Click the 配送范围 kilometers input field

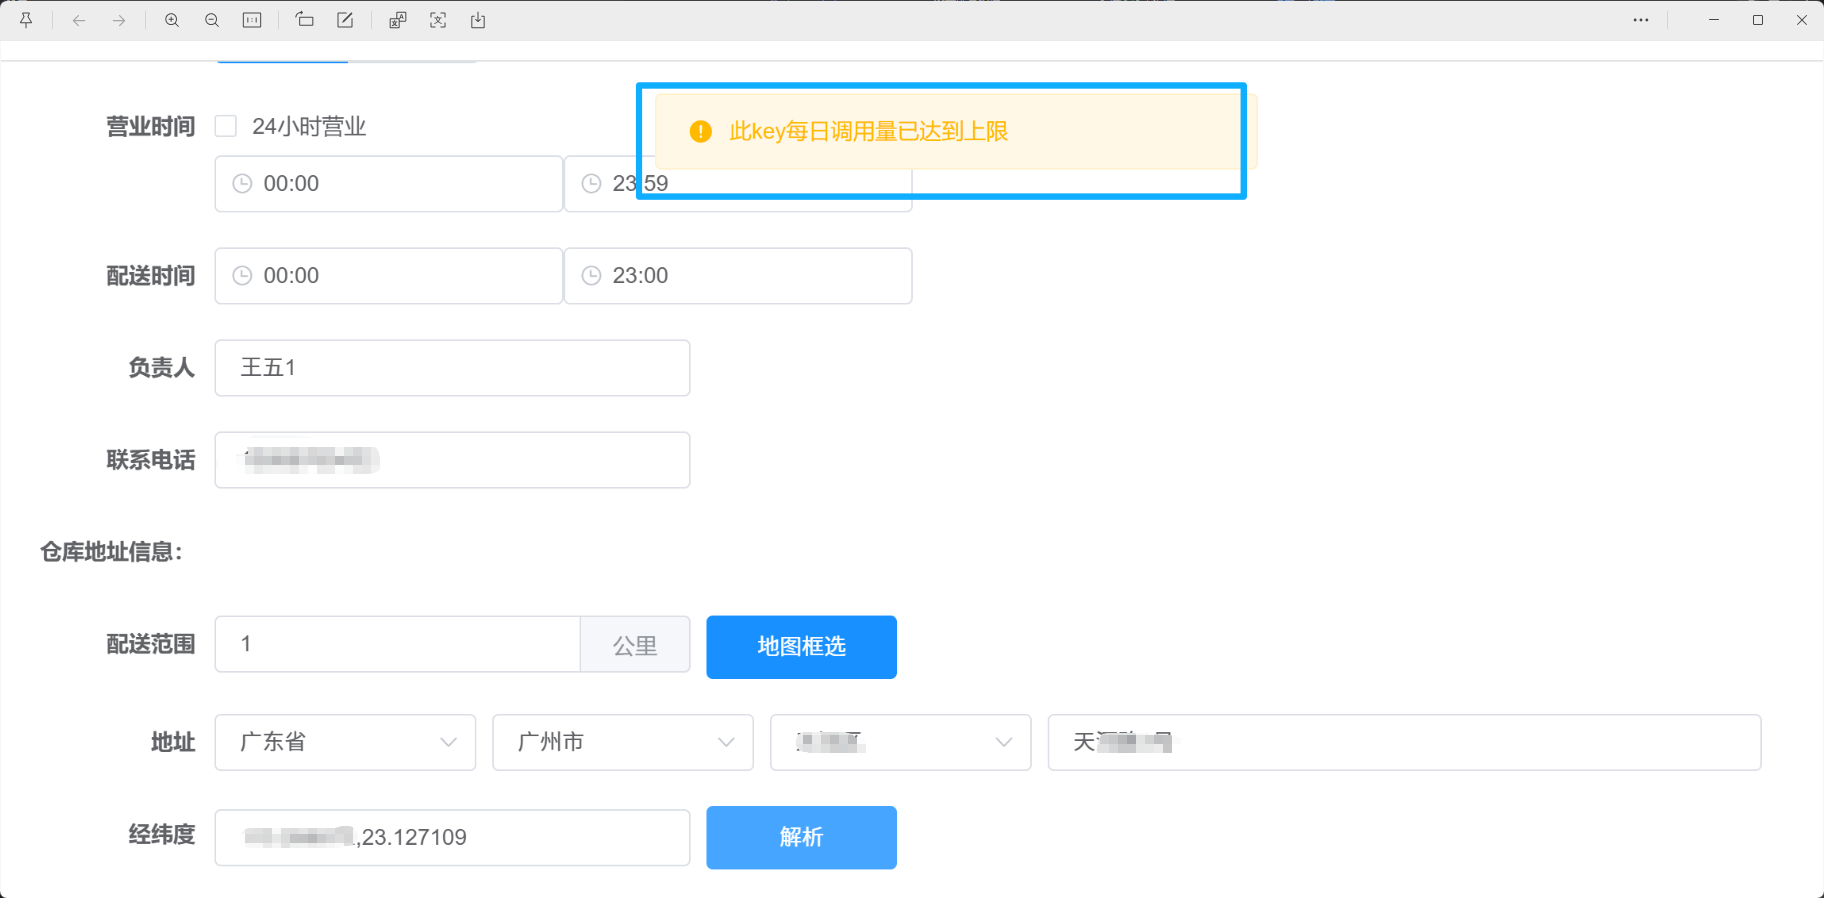point(398,644)
